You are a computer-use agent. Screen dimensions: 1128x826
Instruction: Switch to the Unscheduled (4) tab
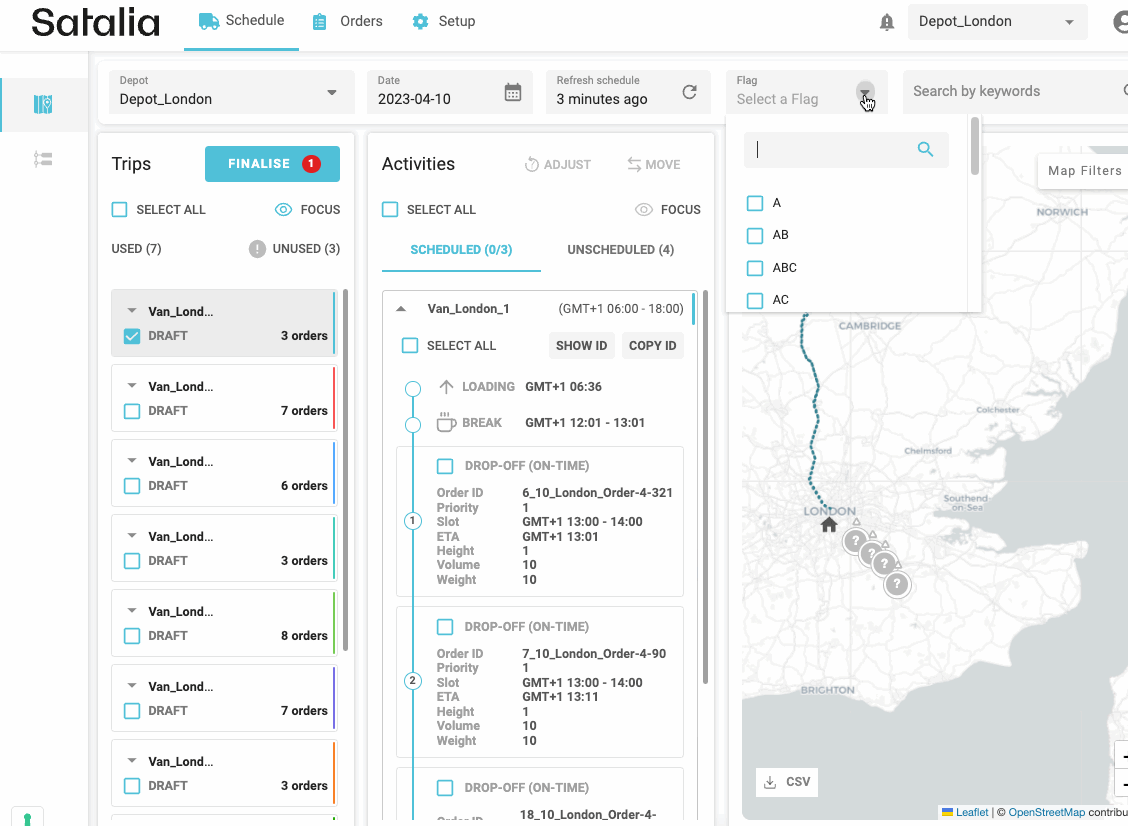620,250
